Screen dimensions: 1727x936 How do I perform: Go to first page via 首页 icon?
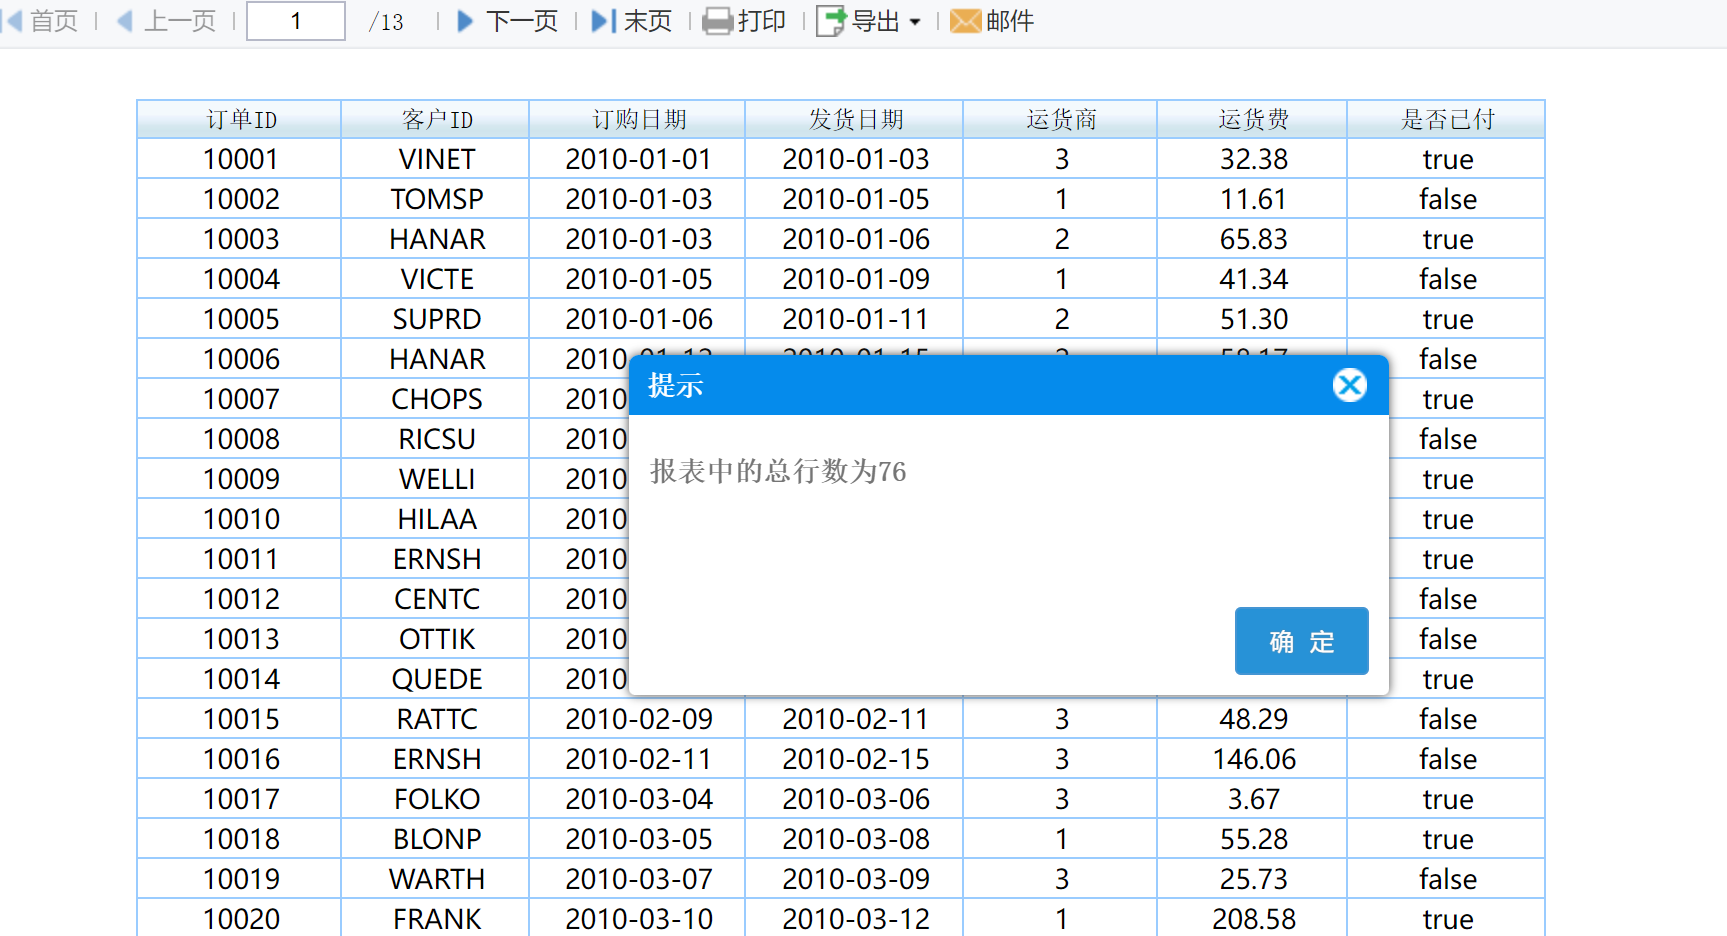[12, 21]
